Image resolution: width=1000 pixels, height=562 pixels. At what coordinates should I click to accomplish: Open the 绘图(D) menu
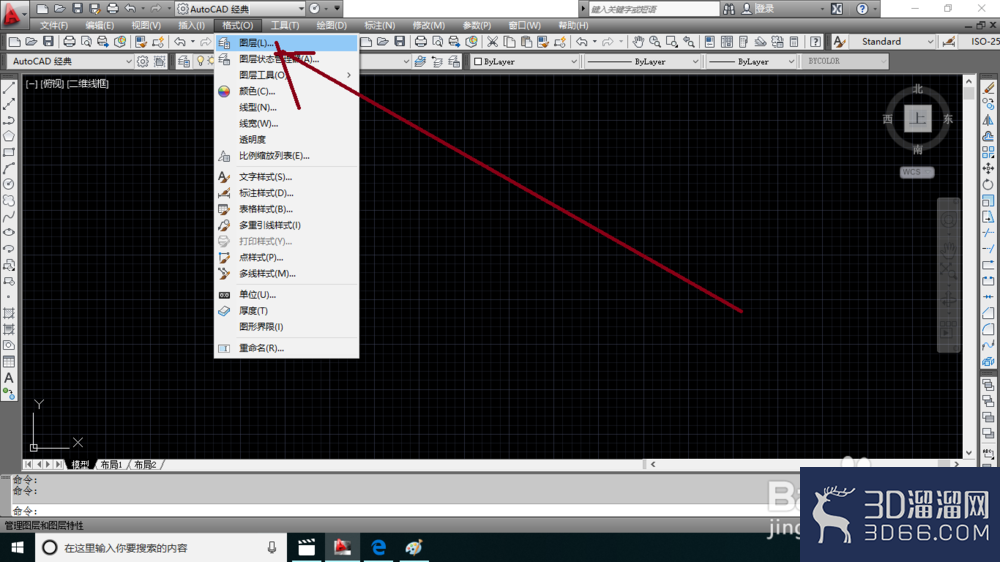coord(332,26)
